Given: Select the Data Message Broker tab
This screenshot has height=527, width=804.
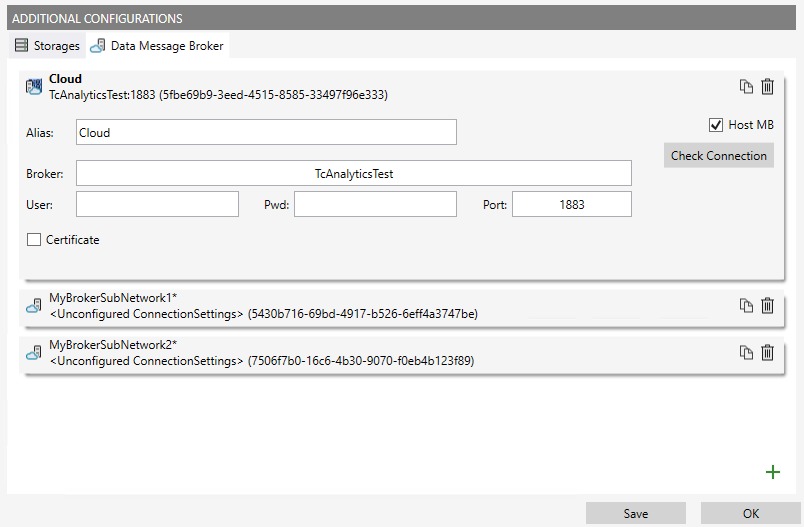Looking at the screenshot, I should pyautogui.click(x=157, y=46).
